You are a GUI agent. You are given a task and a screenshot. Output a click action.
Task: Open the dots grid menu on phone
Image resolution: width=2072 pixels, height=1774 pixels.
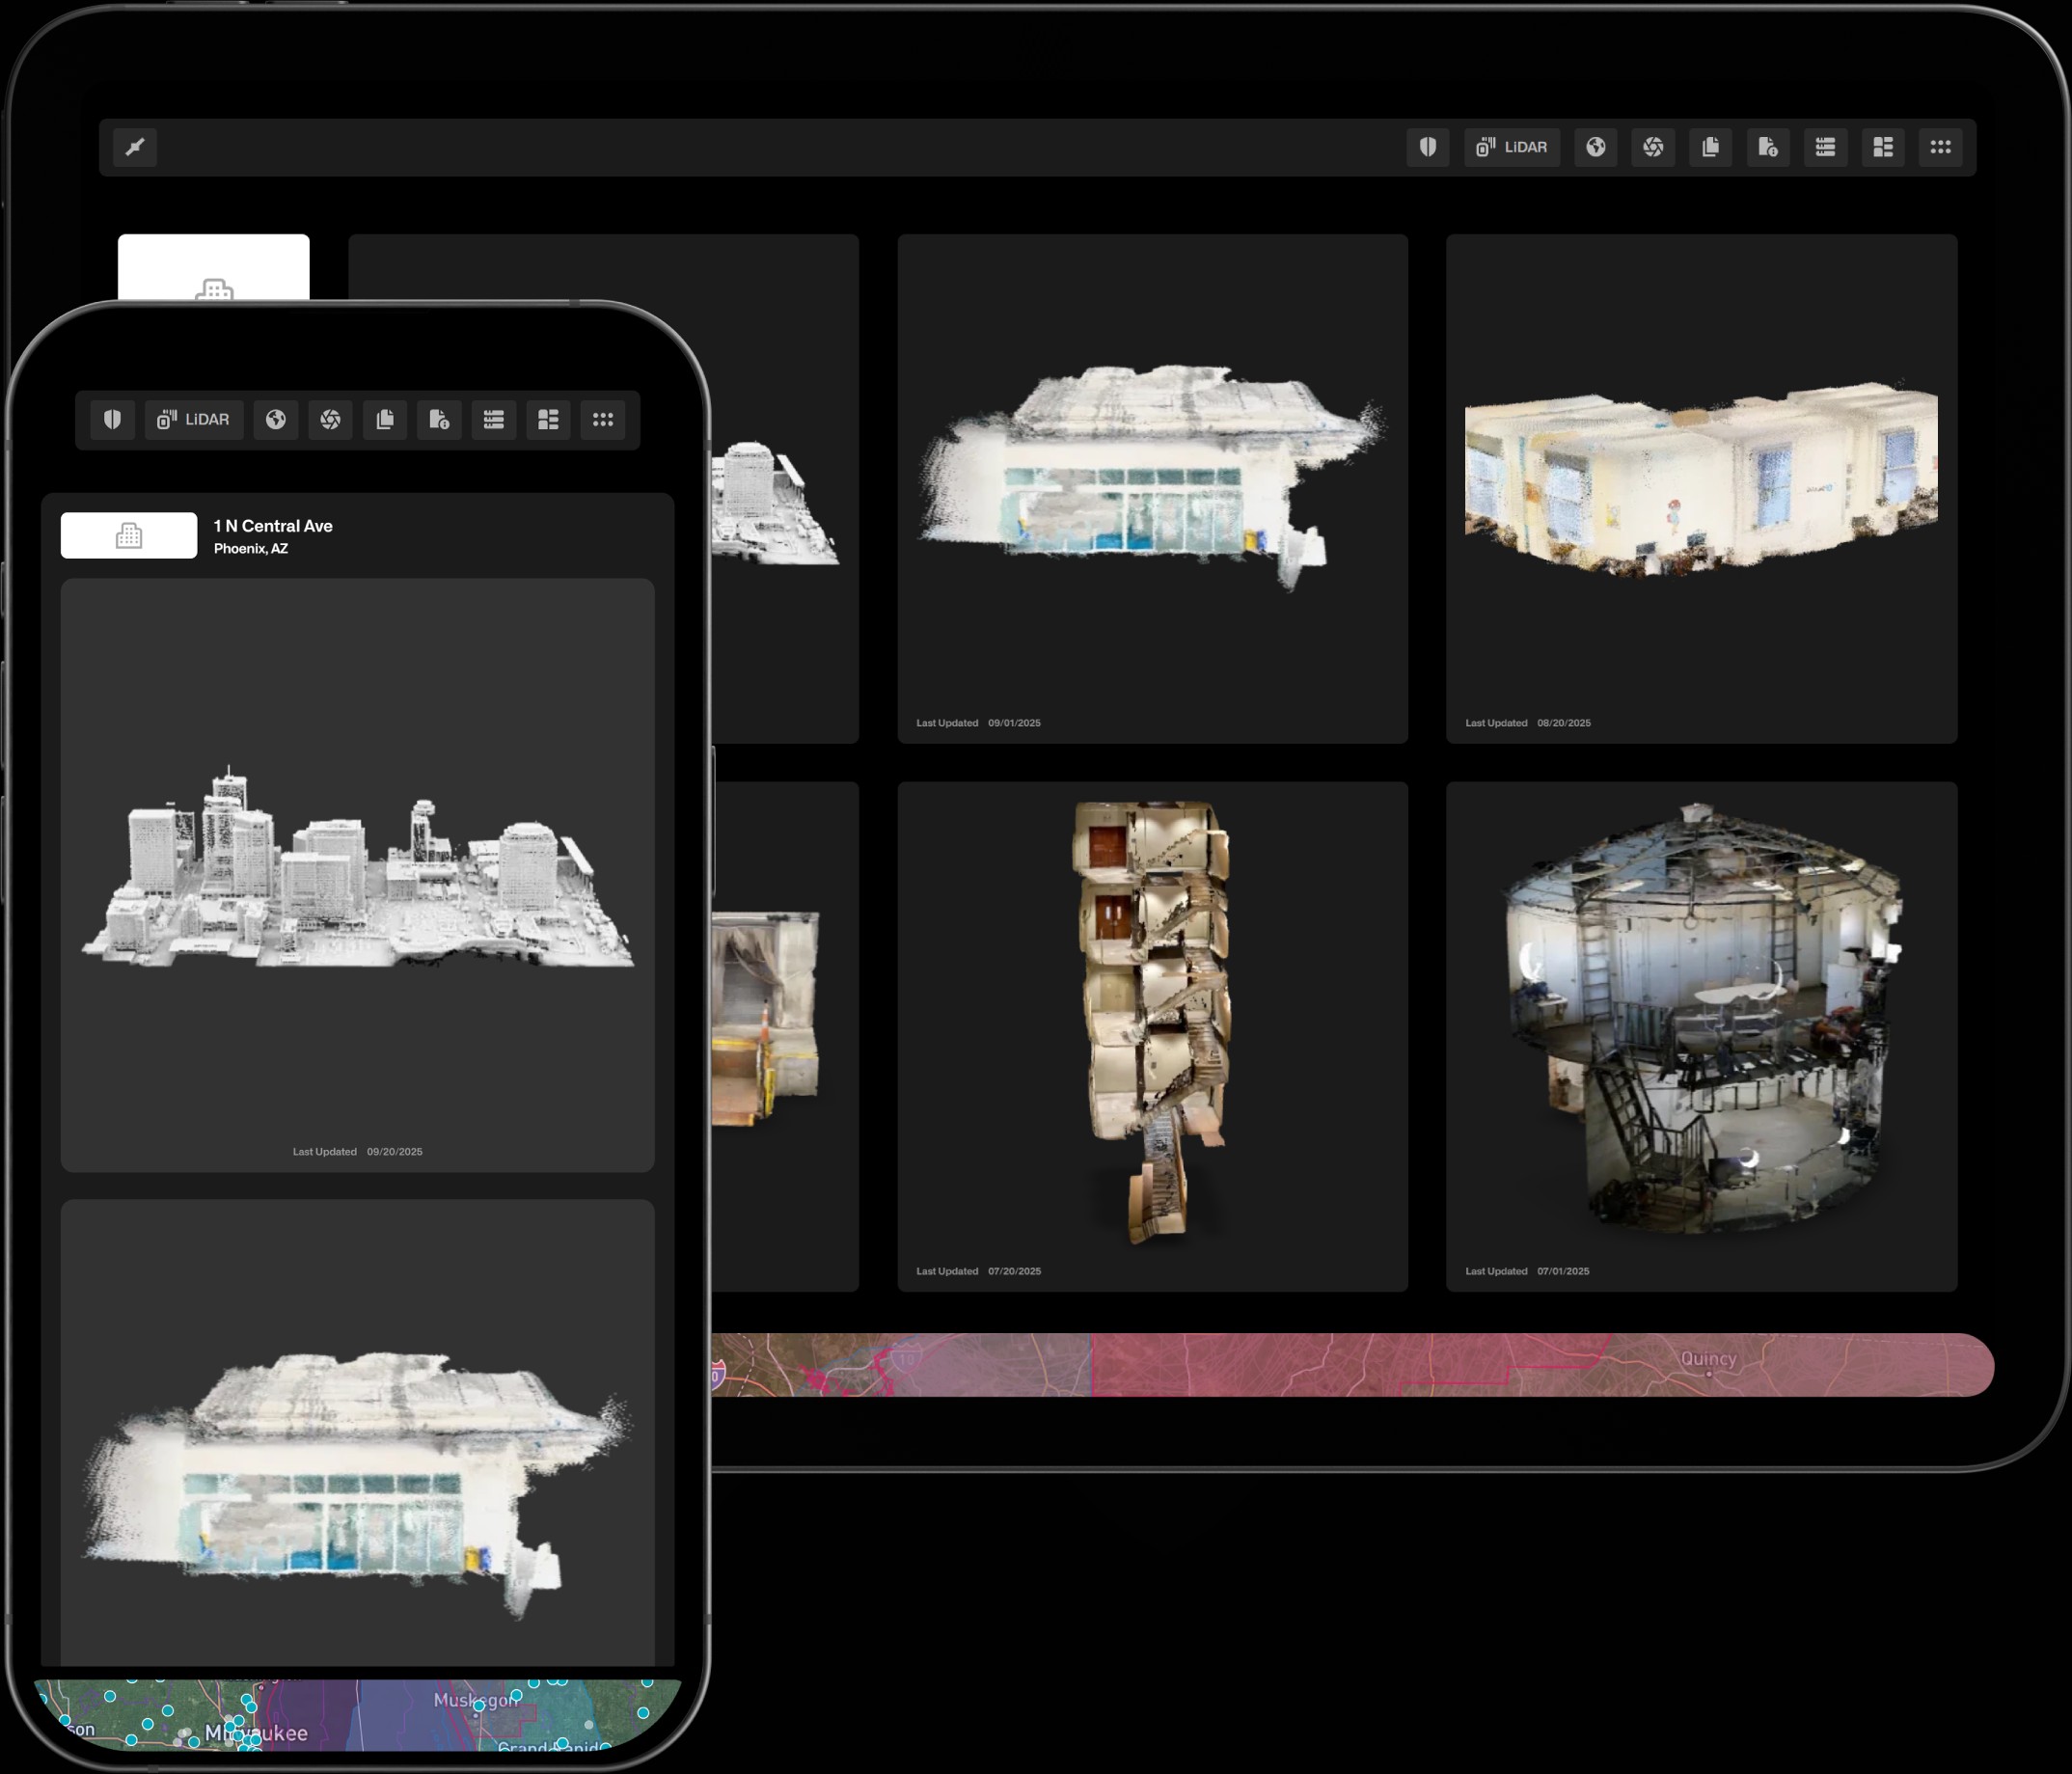(602, 420)
